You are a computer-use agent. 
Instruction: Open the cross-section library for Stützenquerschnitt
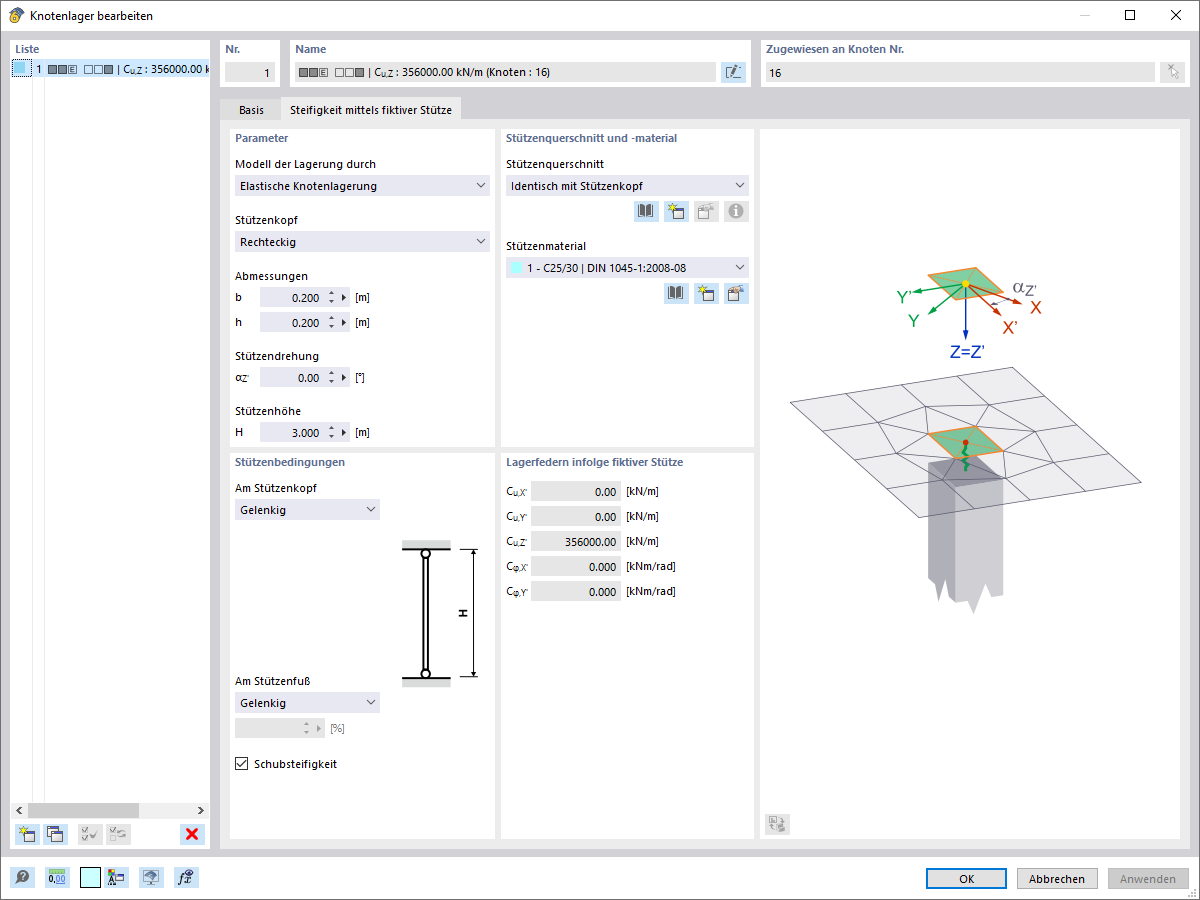pos(646,211)
